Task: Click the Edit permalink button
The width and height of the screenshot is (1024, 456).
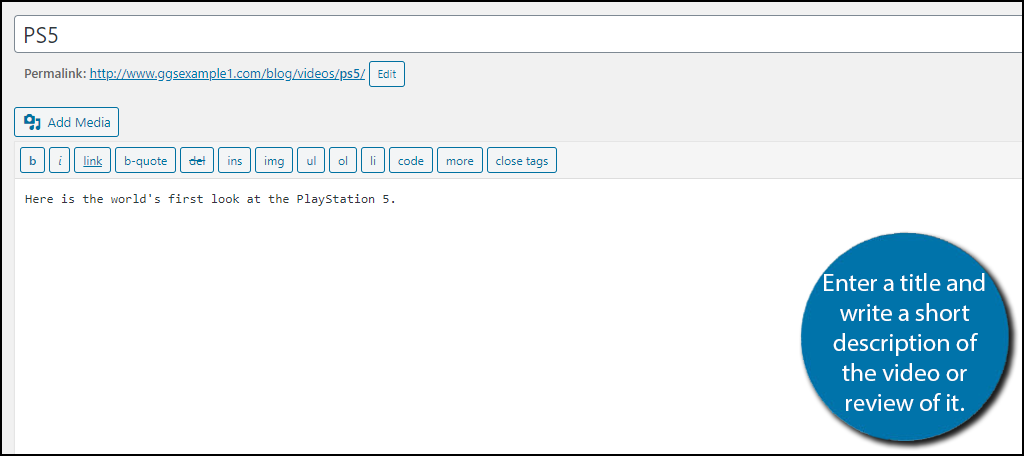Action: coord(387,74)
